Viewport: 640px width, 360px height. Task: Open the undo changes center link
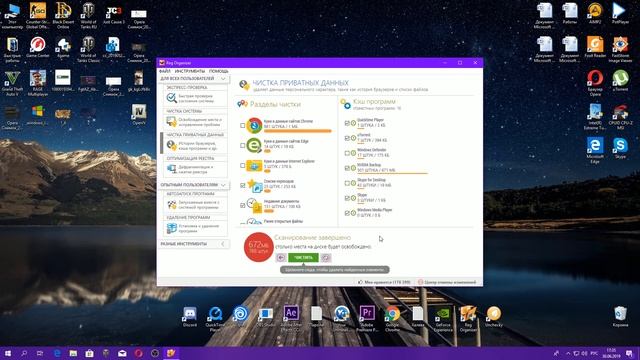pyautogui.click(x=447, y=282)
